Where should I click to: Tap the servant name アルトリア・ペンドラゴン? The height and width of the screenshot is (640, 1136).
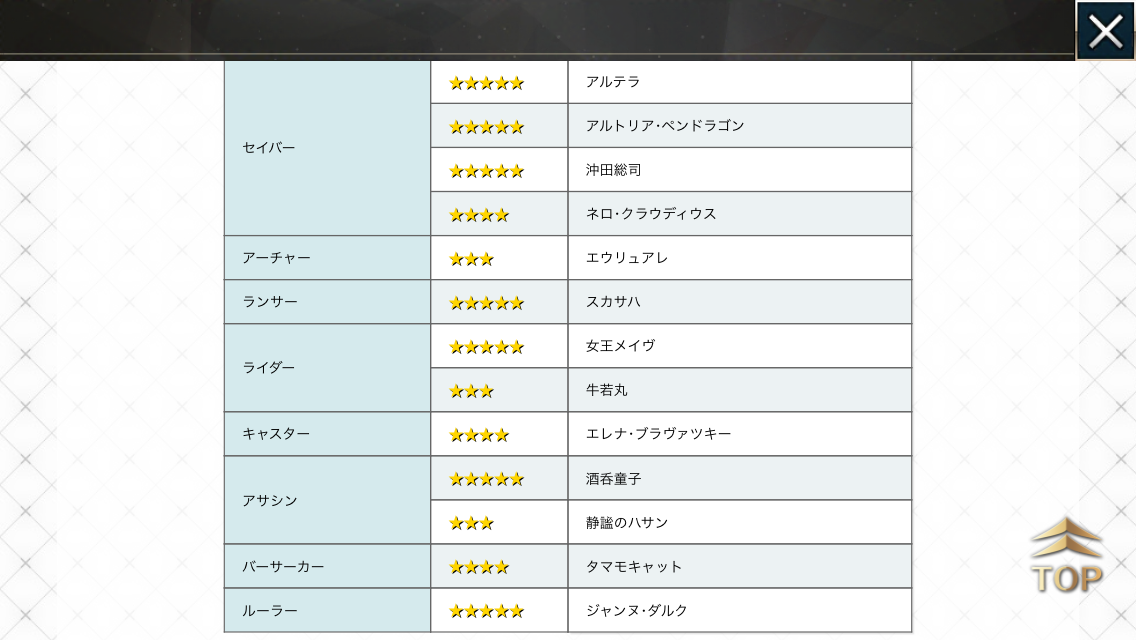(665, 126)
